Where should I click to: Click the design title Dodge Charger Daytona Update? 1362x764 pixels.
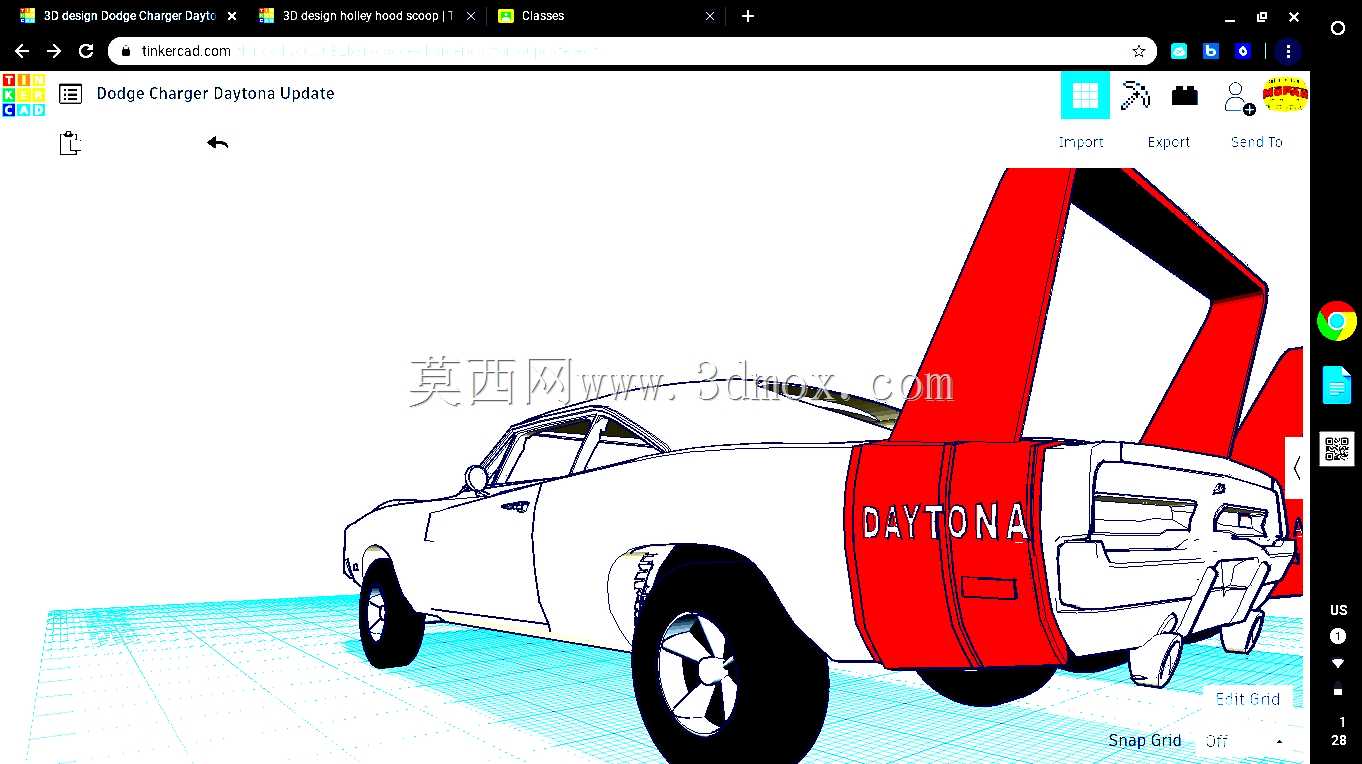point(215,93)
